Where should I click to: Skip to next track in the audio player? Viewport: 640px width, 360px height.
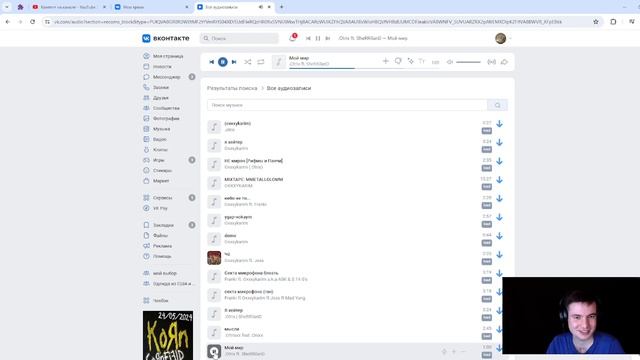[x=234, y=62]
